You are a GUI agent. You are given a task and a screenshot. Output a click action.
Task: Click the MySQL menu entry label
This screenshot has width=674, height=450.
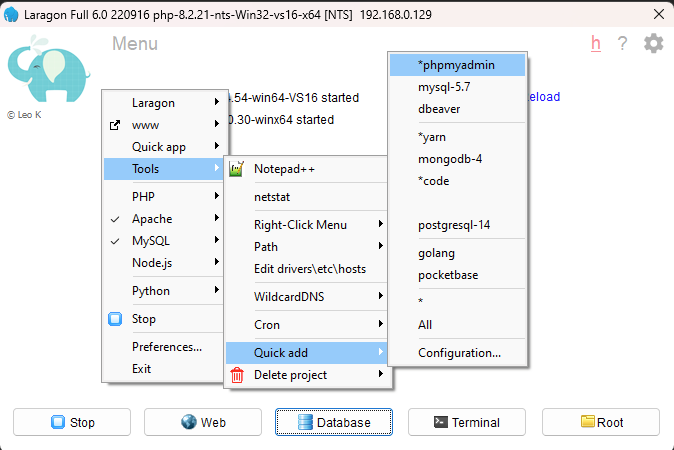click(151, 241)
